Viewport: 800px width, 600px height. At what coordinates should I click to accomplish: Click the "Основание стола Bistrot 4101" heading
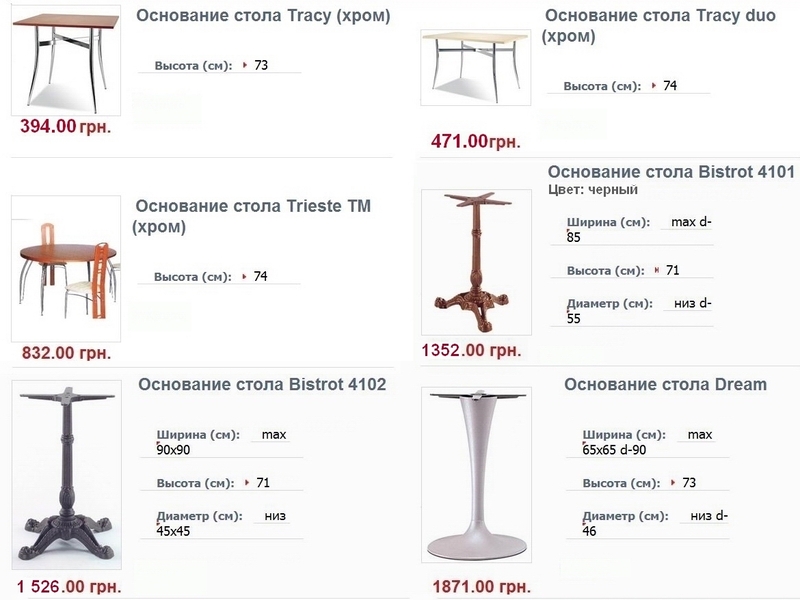[670, 171]
